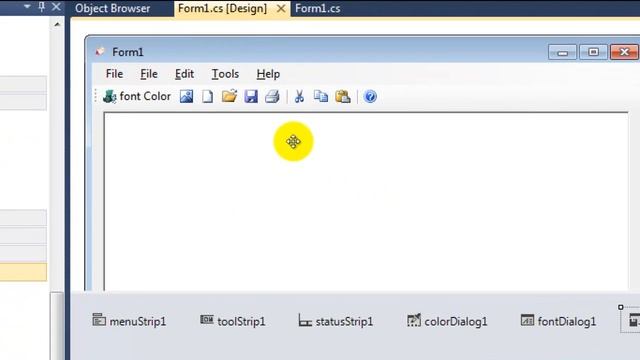Open the first File menu
This screenshot has height=360, width=640.
click(114, 74)
